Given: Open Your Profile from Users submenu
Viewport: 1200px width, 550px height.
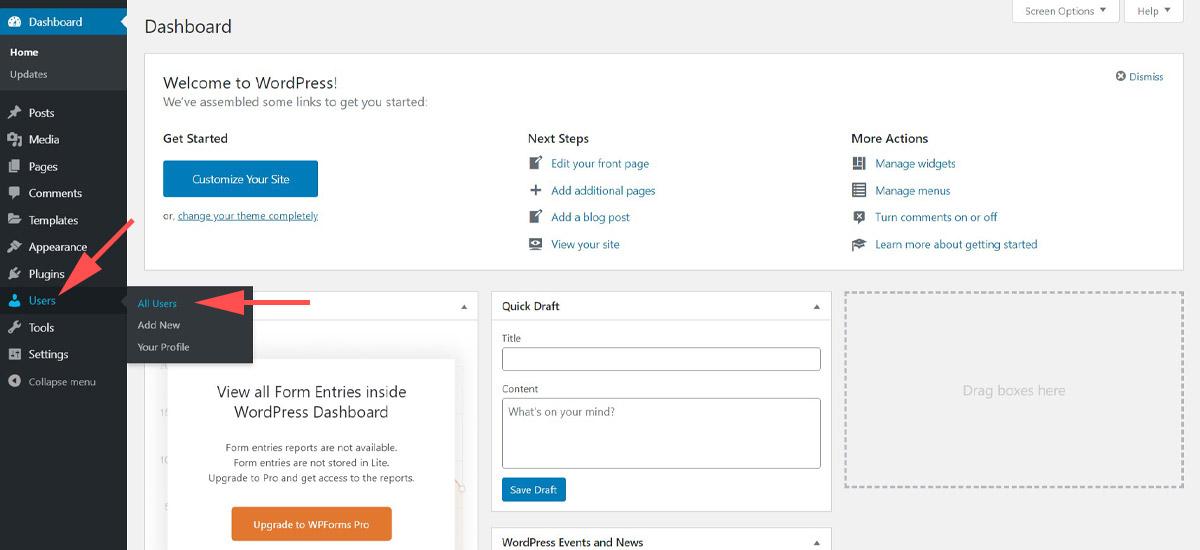Looking at the screenshot, I should tap(163, 347).
